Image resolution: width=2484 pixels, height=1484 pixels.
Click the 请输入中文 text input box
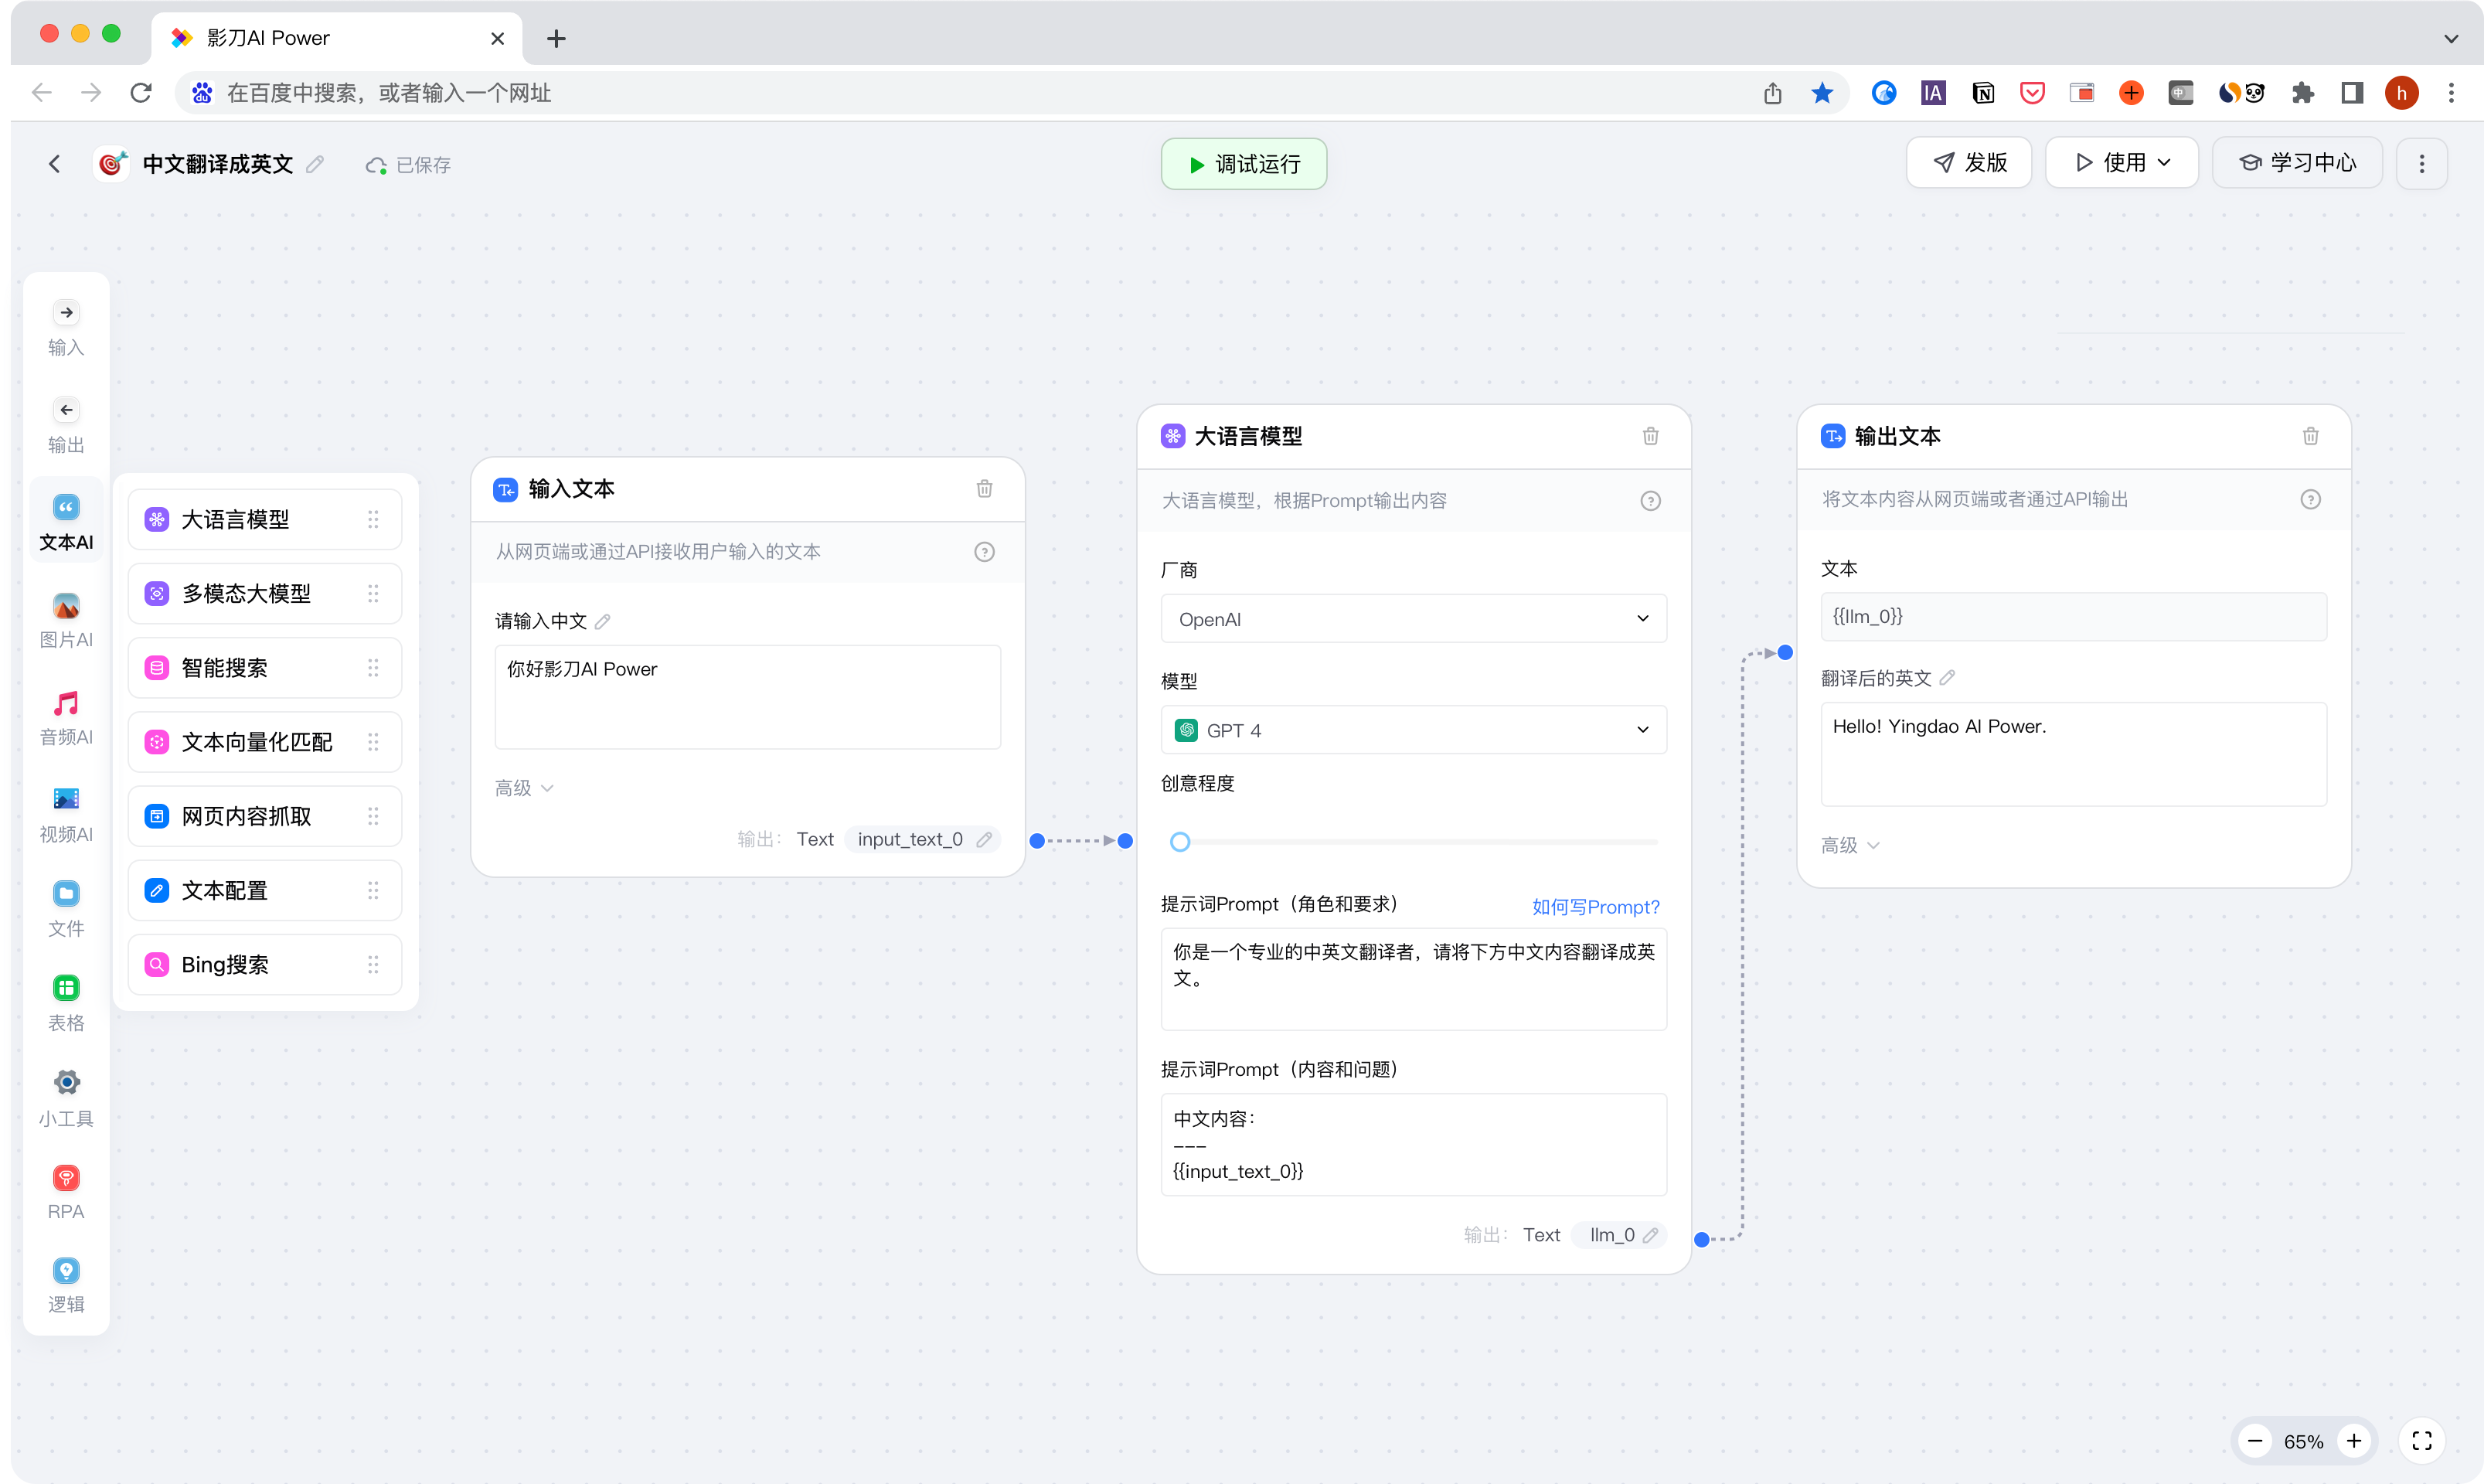click(x=747, y=696)
